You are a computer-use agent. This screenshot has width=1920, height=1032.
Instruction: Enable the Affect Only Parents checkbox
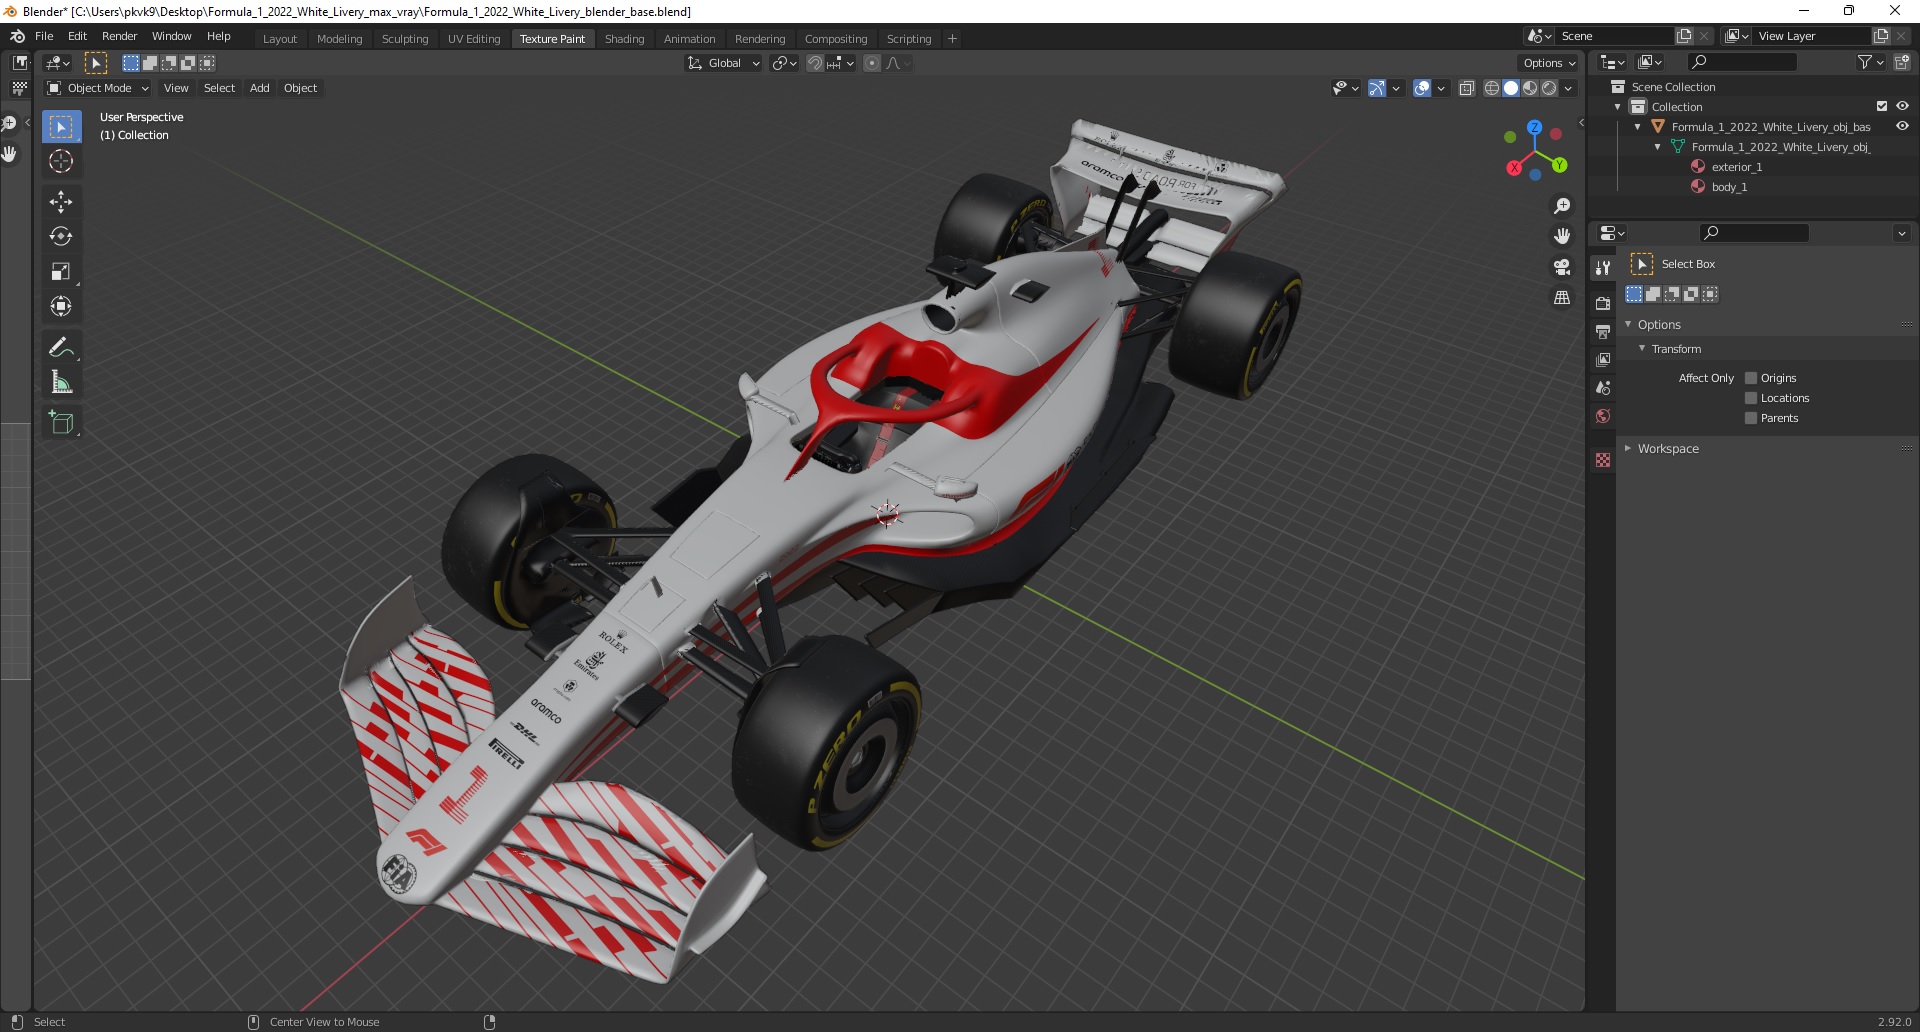click(1751, 418)
